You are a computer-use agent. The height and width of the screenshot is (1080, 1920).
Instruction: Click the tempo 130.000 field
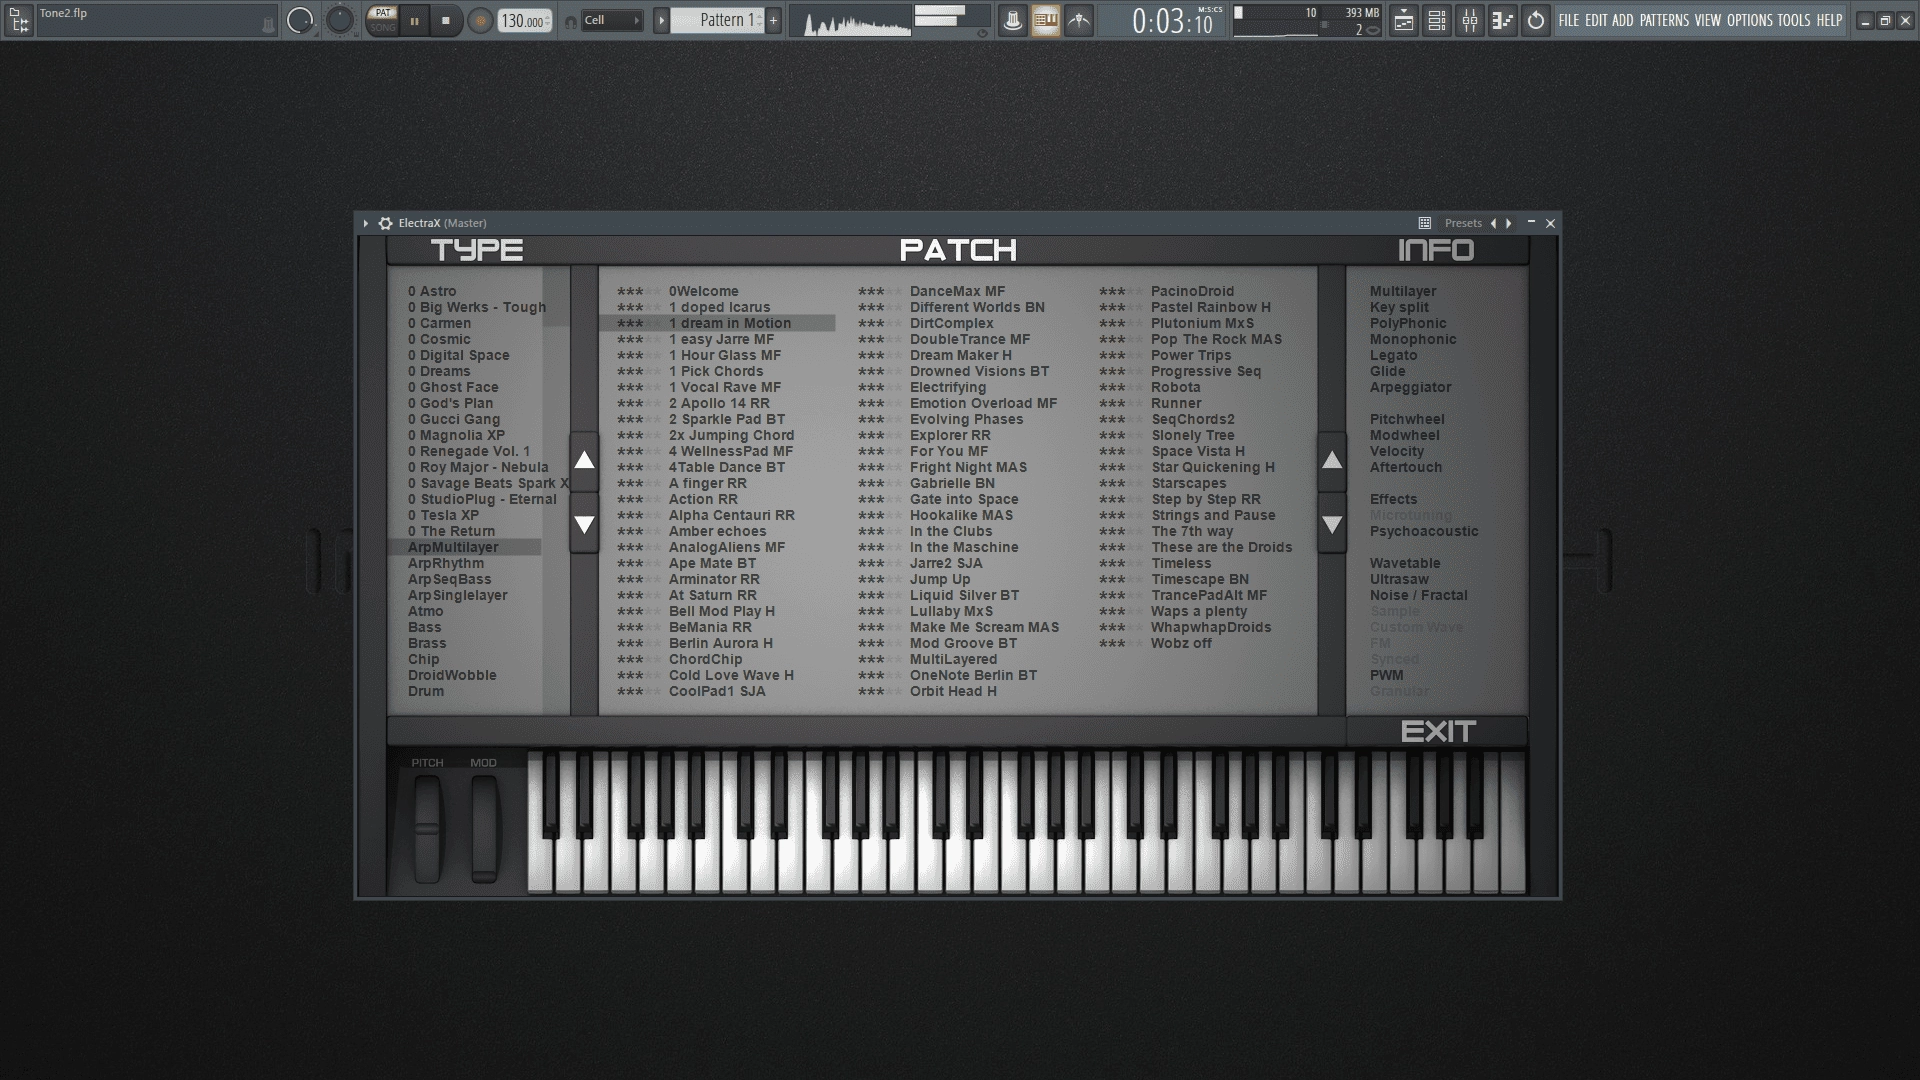click(525, 21)
